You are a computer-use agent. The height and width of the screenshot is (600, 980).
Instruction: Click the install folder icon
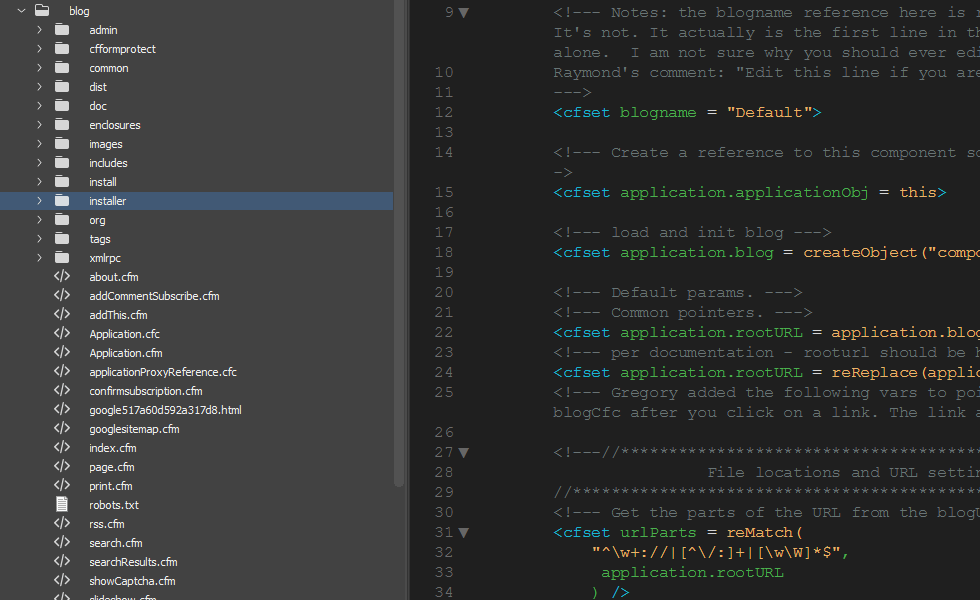tap(62, 181)
